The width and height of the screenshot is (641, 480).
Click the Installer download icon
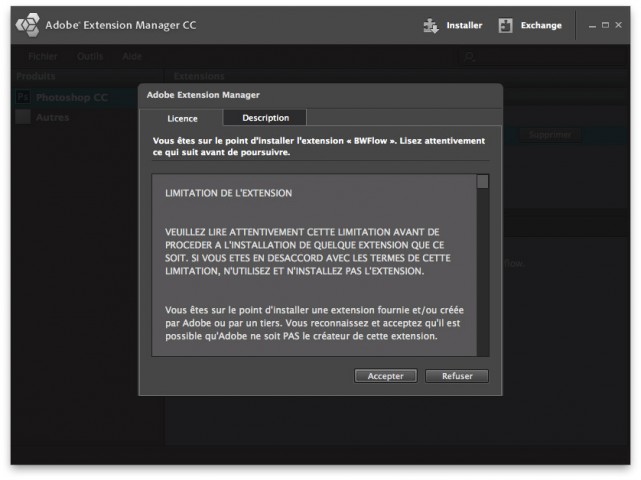click(431, 25)
